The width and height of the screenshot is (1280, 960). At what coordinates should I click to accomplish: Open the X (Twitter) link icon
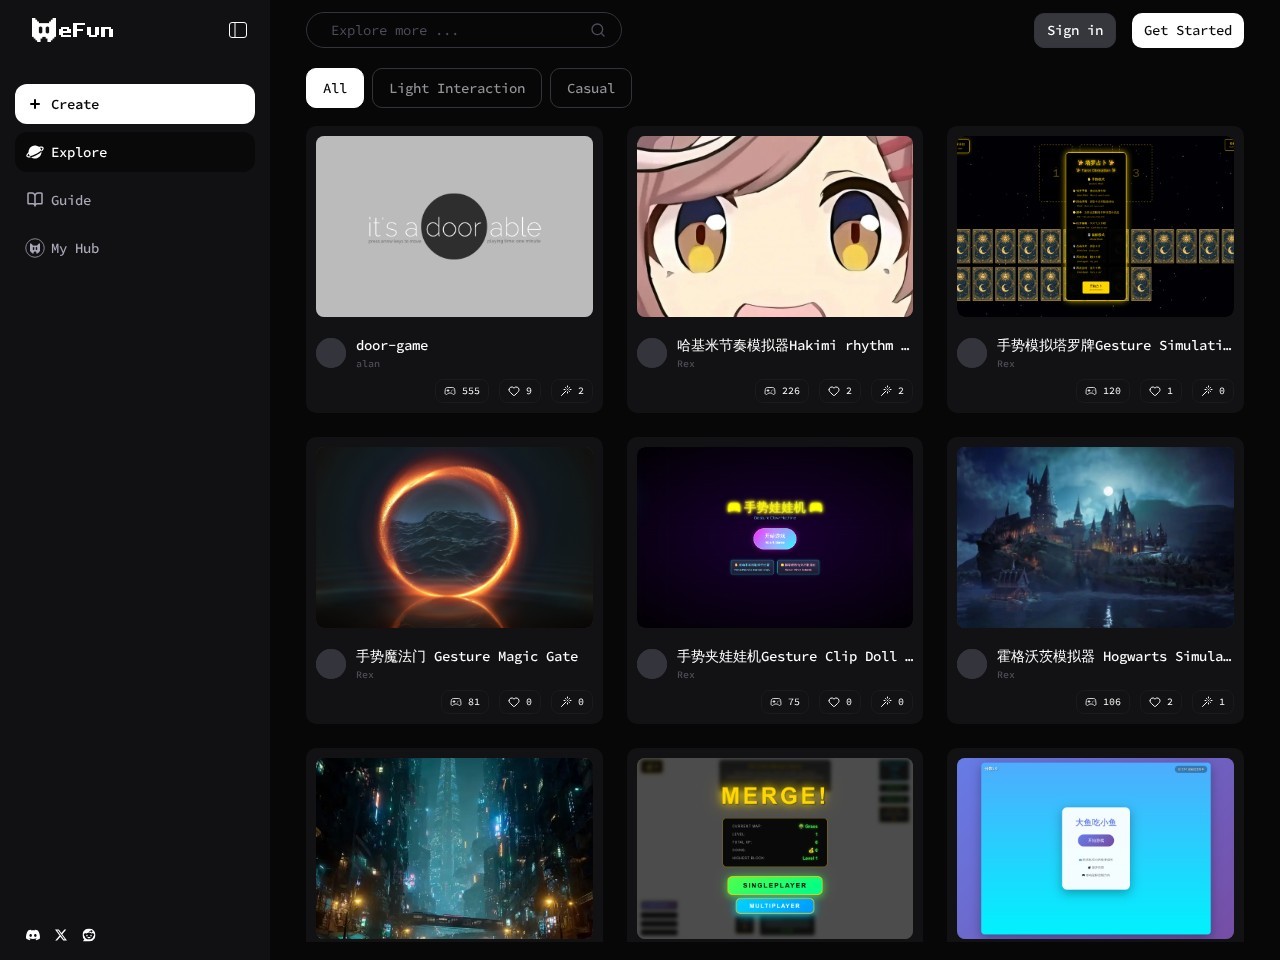pos(61,935)
